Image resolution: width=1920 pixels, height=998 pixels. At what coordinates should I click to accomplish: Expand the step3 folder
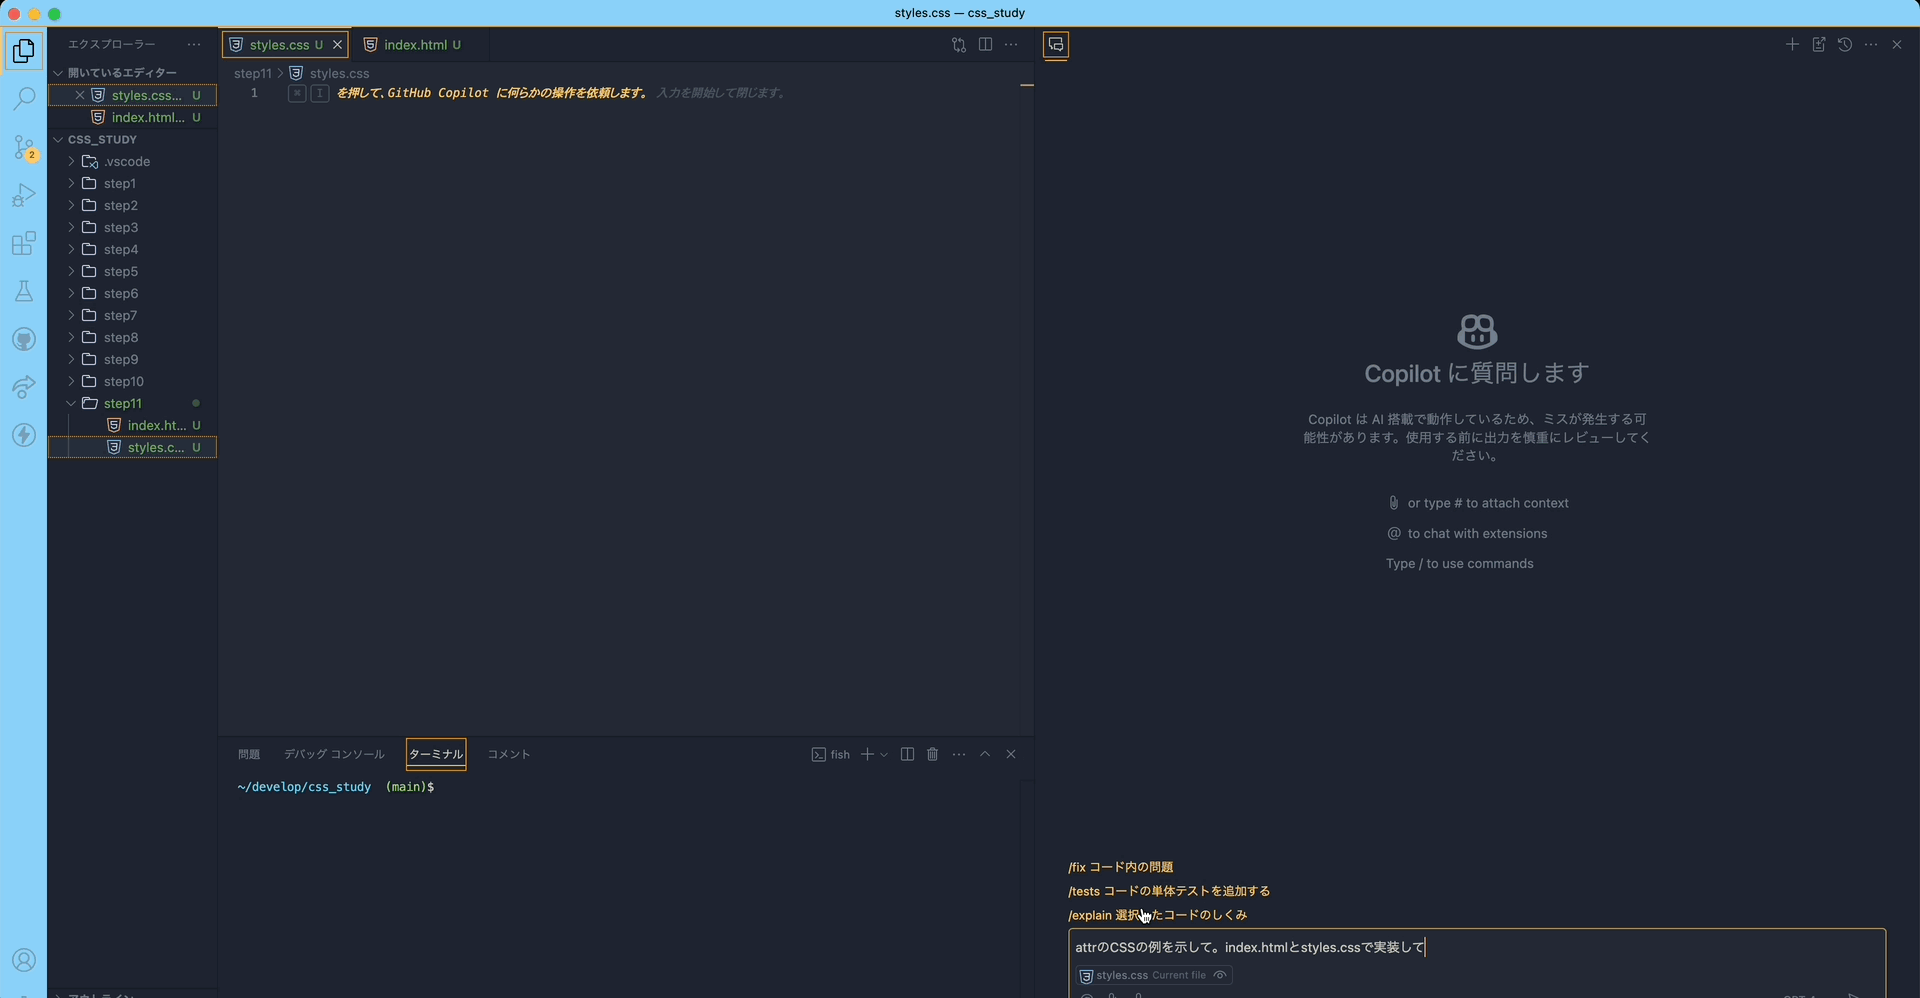coord(71,228)
